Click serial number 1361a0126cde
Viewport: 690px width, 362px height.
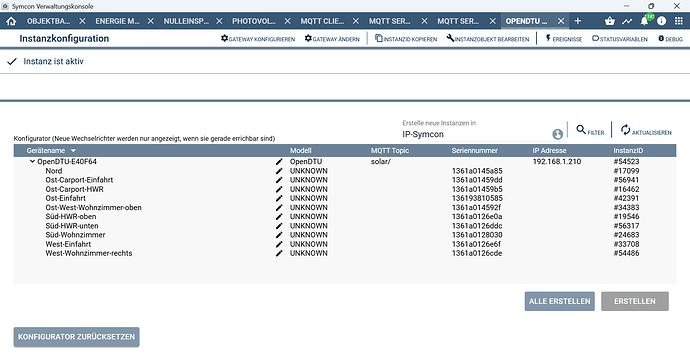coord(477,253)
